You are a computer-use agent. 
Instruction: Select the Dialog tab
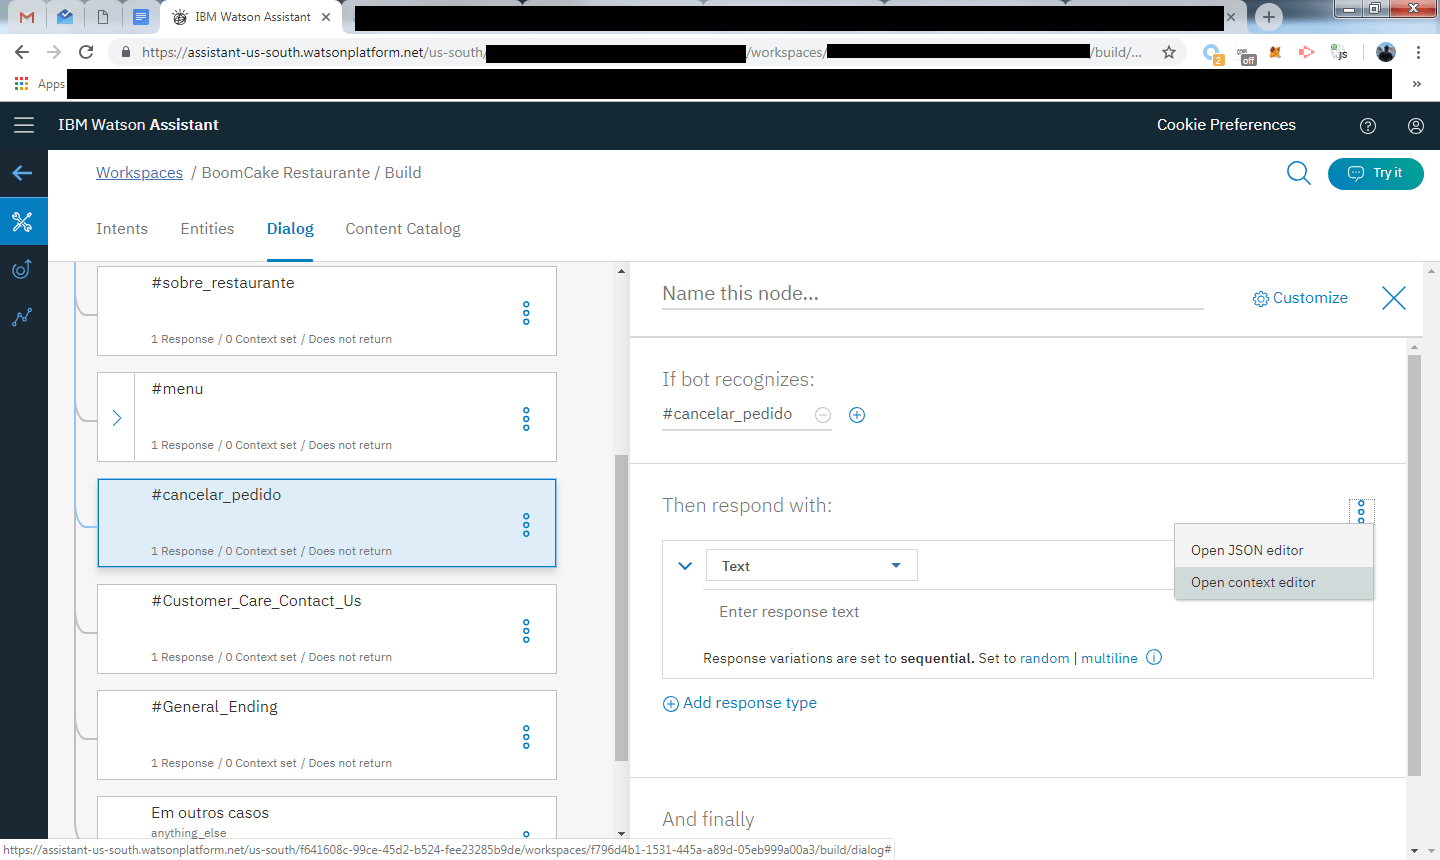[x=290, y=229]
